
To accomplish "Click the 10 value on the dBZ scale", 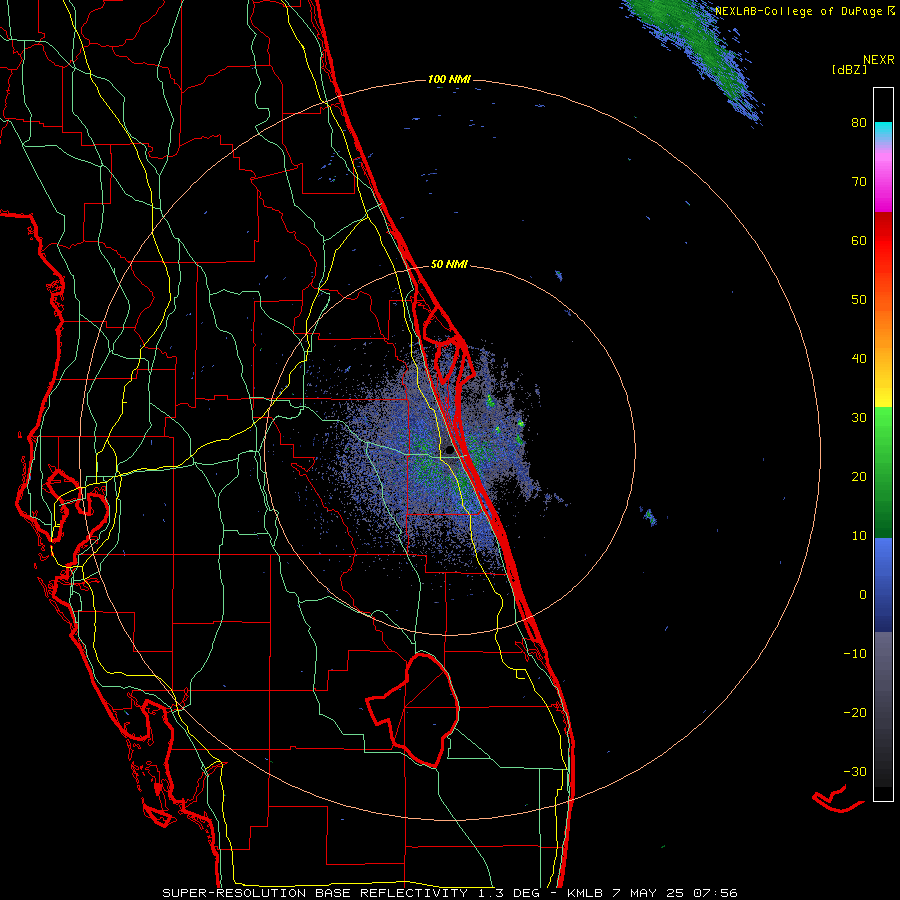I will point(859,536).
